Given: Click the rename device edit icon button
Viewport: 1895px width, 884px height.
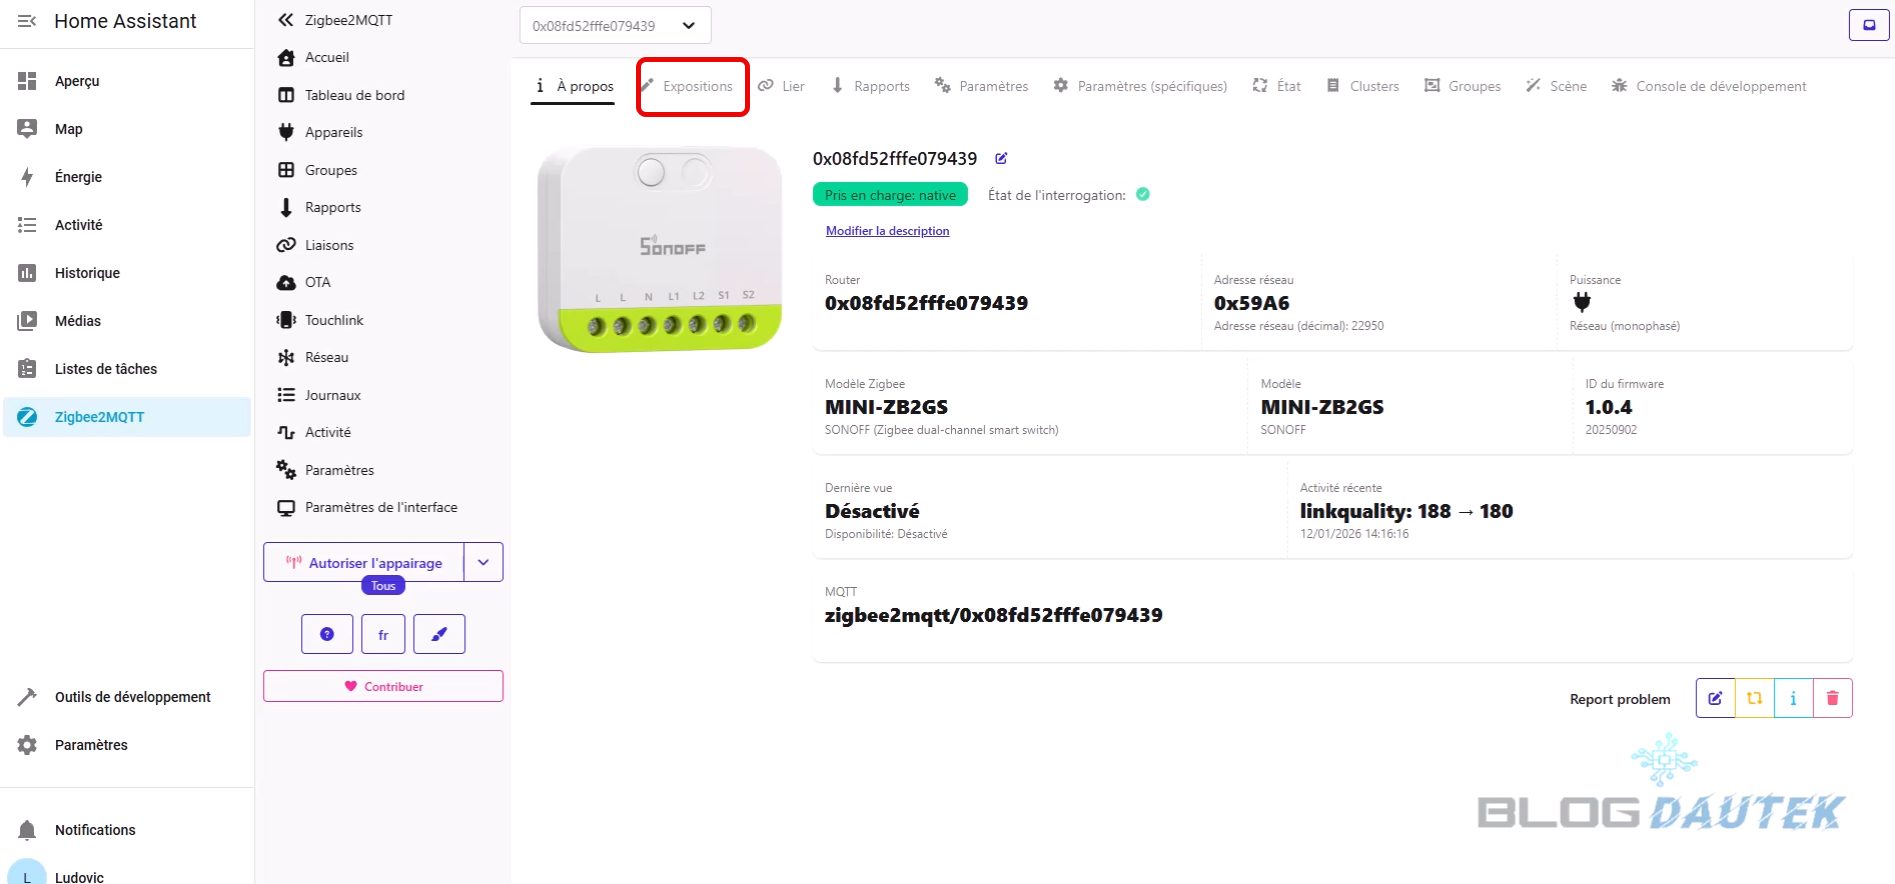Looking at the screenshot, I should [x=1715, y=698].
